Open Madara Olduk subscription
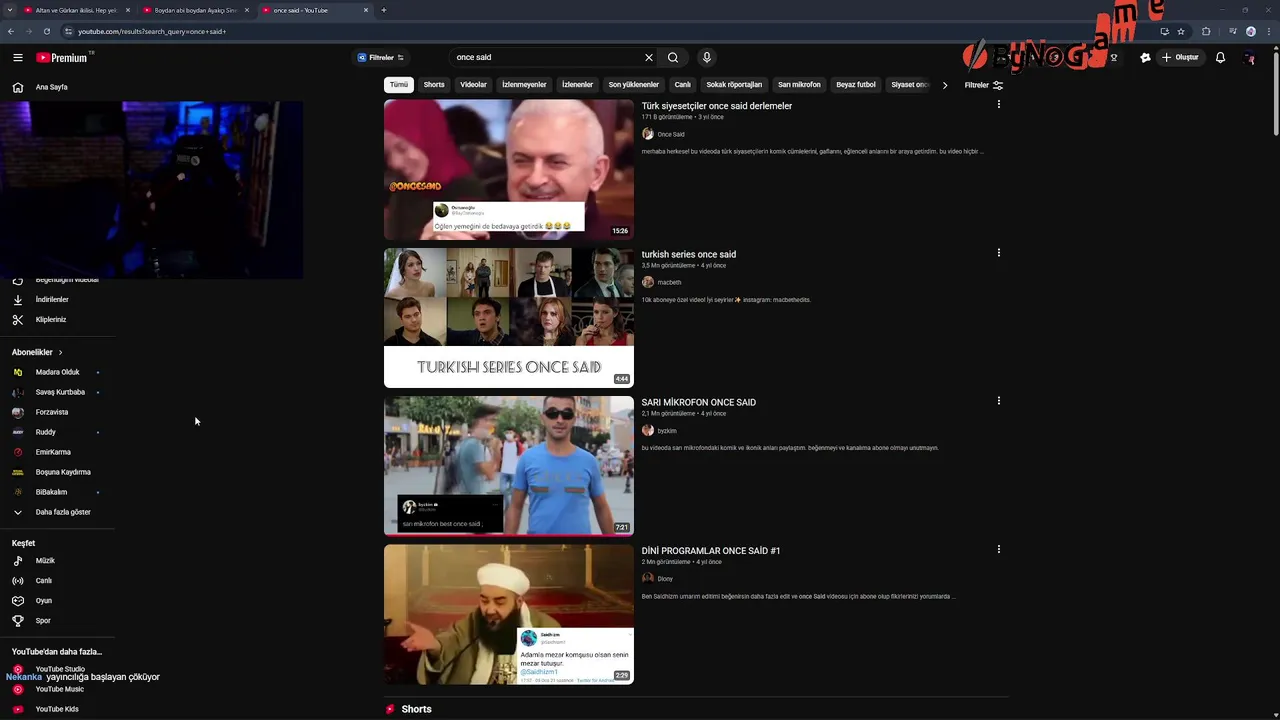 [x=57, y=372]
